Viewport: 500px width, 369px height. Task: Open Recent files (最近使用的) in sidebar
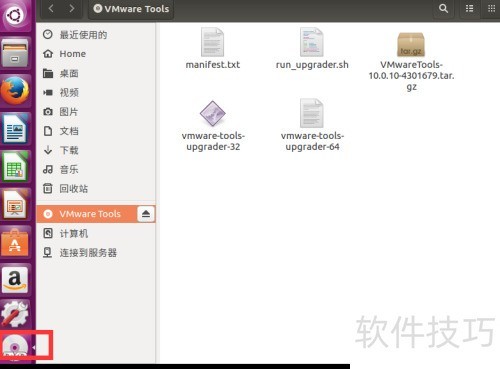point(96,35)
